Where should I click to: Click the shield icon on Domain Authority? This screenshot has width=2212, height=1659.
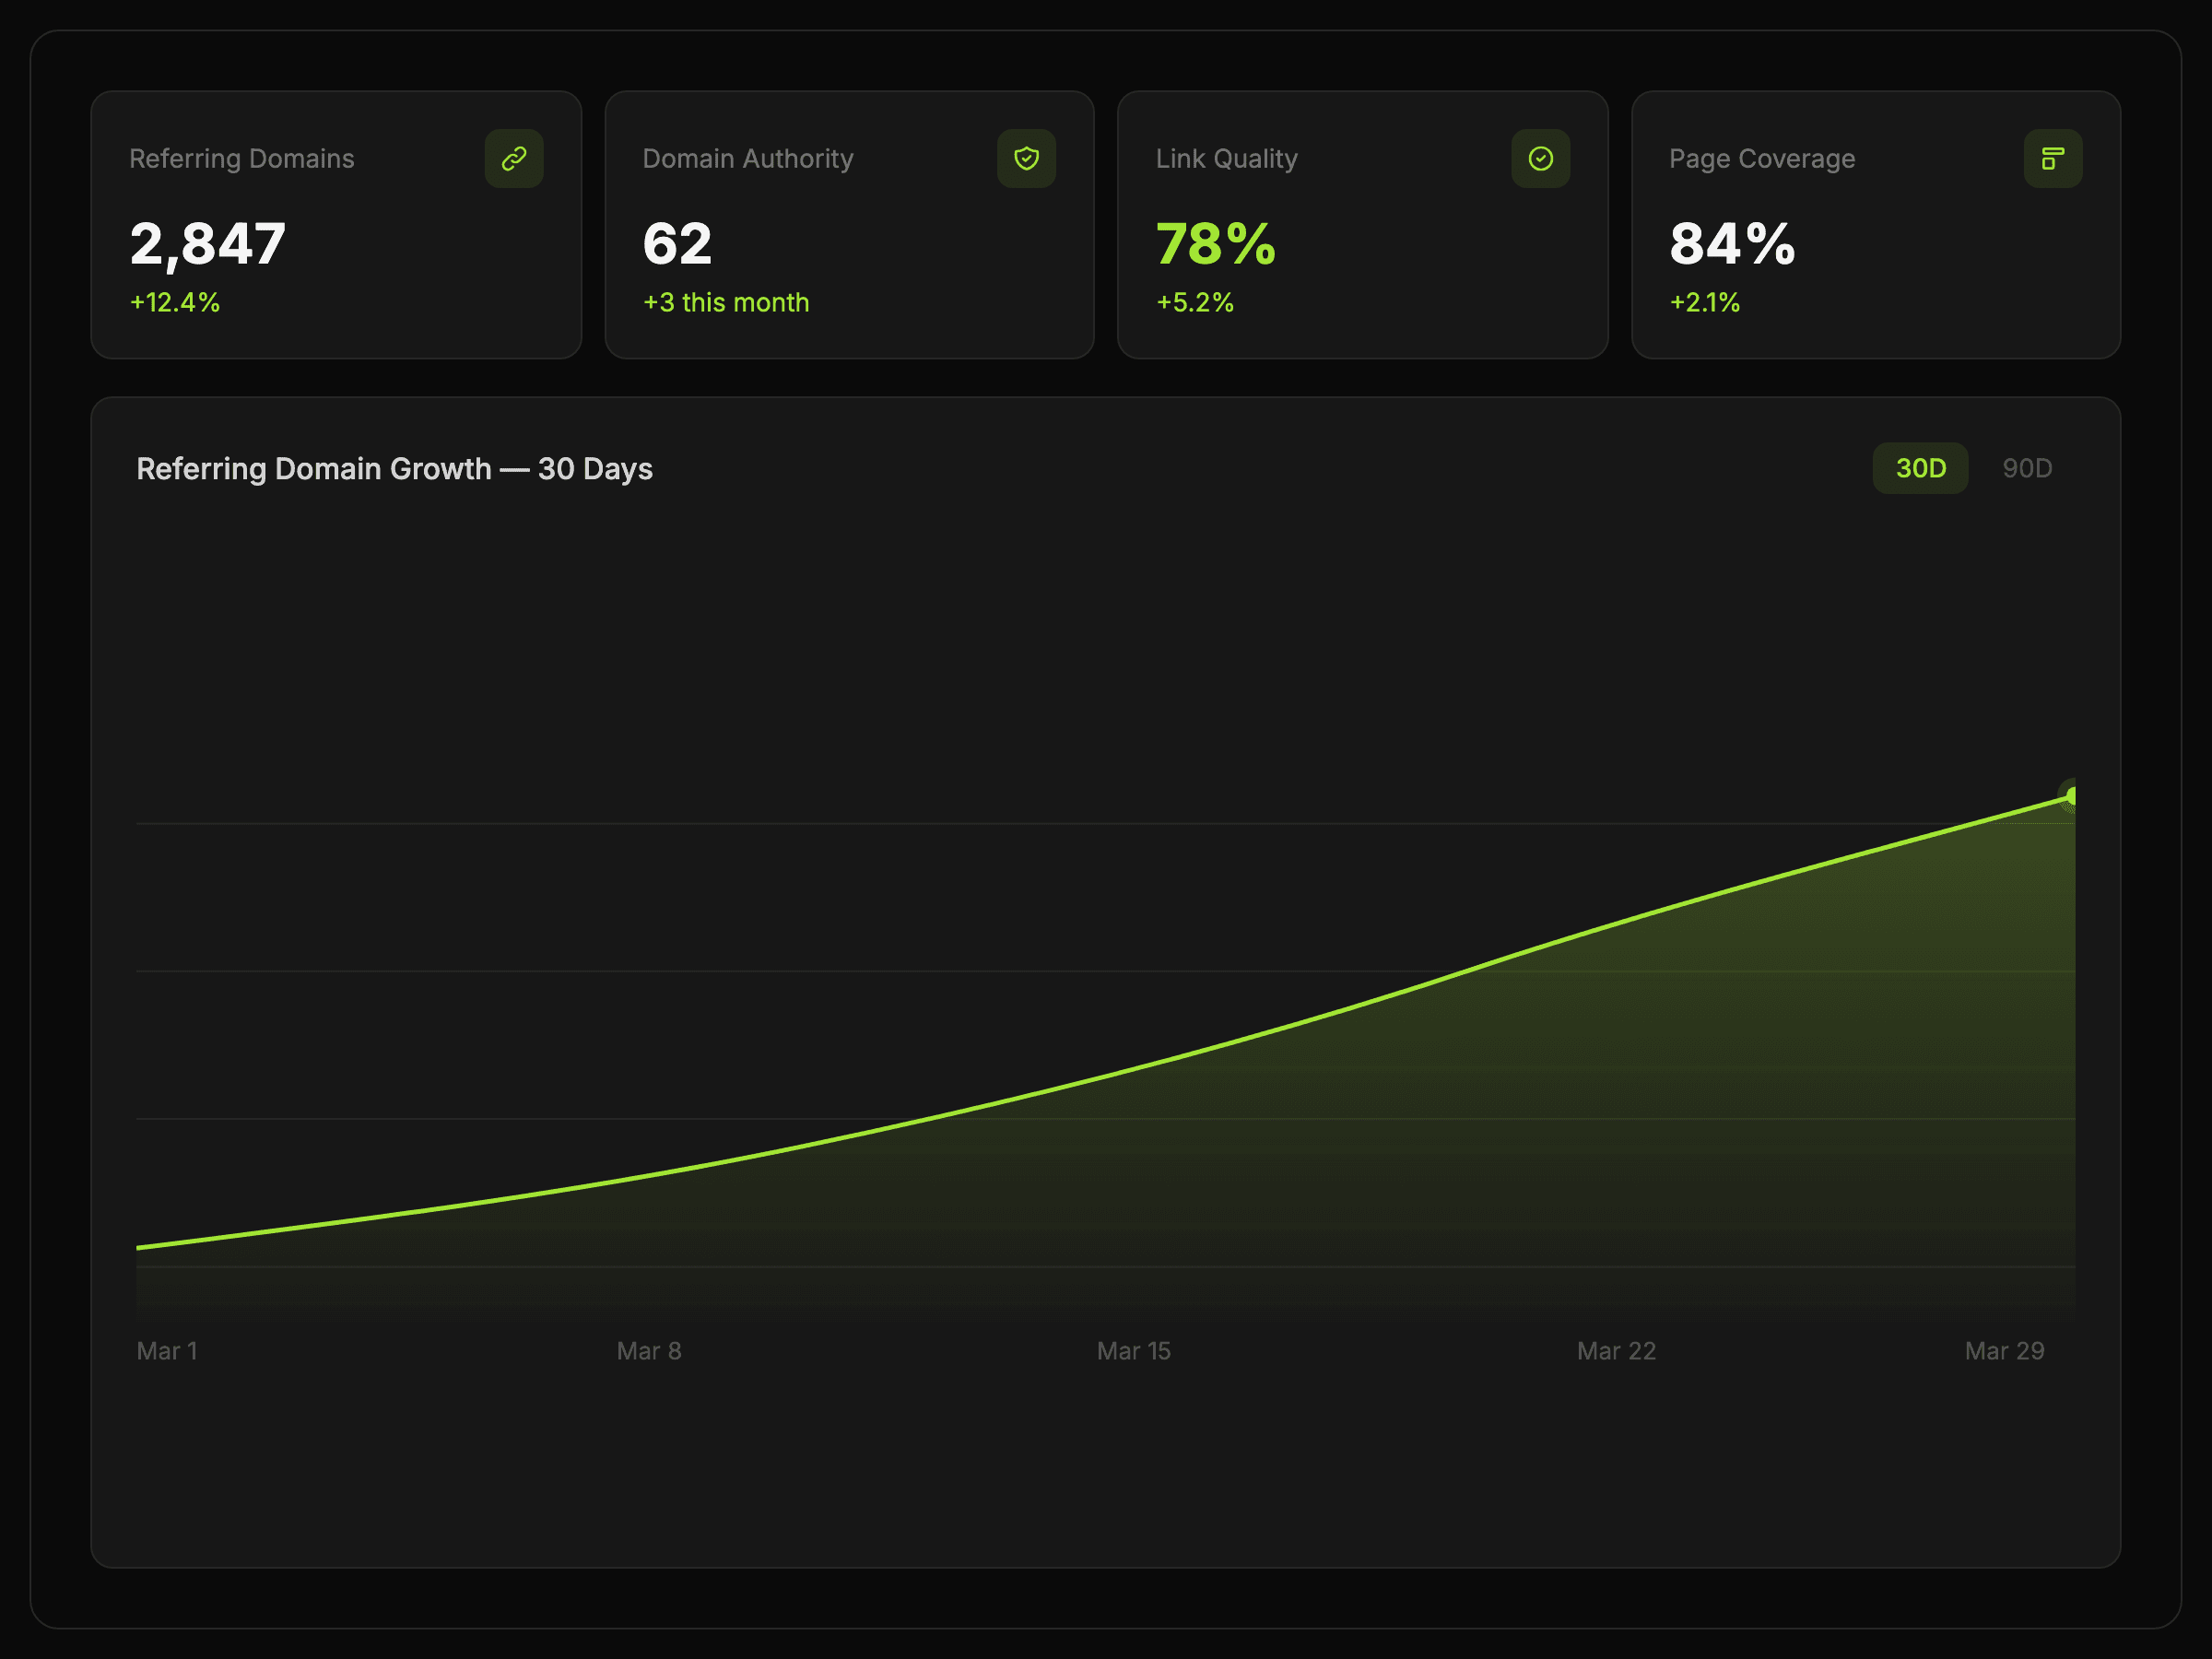click(1026, 158)
